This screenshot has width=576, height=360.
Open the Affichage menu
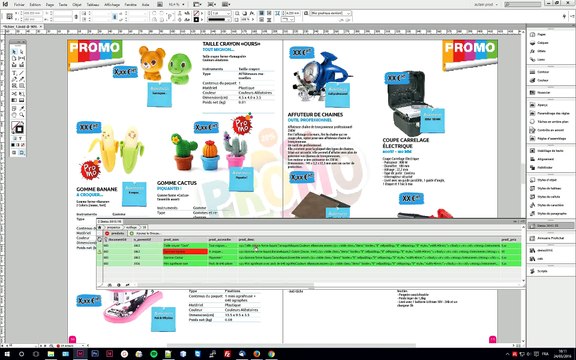tap(112, 5)
